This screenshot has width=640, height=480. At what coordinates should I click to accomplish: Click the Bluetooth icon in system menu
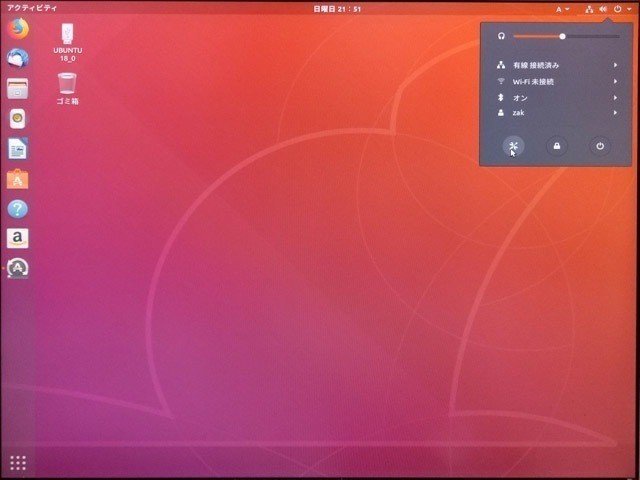[x=501, y=98]
